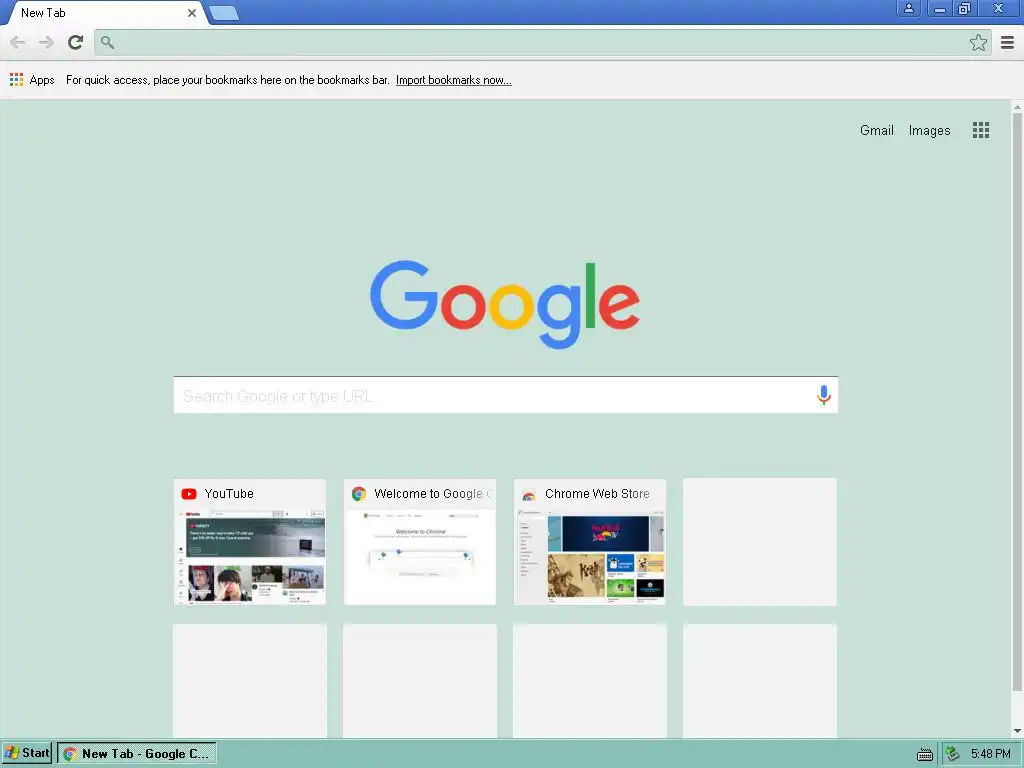Open the on-screen keyboard tray icon
The width and height of the screenshot is (1024, 768).
tap(924, 755)
